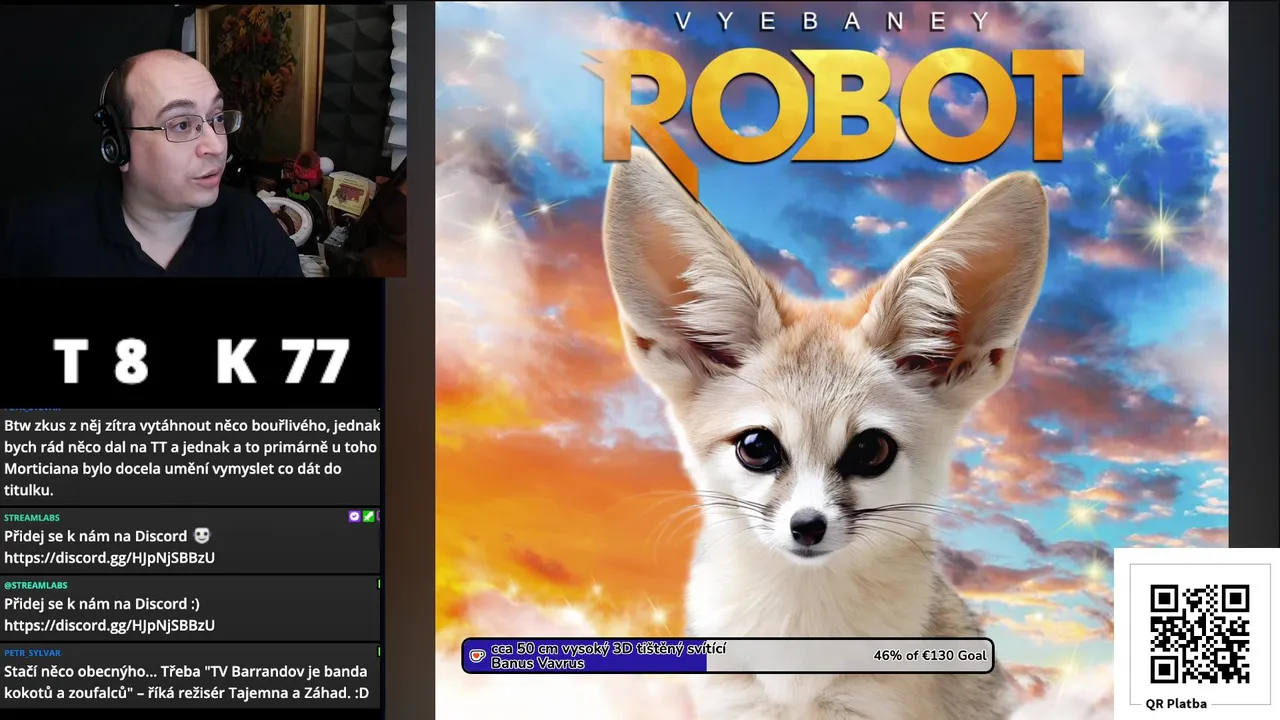Open the first Discord invite link from STREAMLABS
This screenshot has width=1280, height=720.
[109, 558]
